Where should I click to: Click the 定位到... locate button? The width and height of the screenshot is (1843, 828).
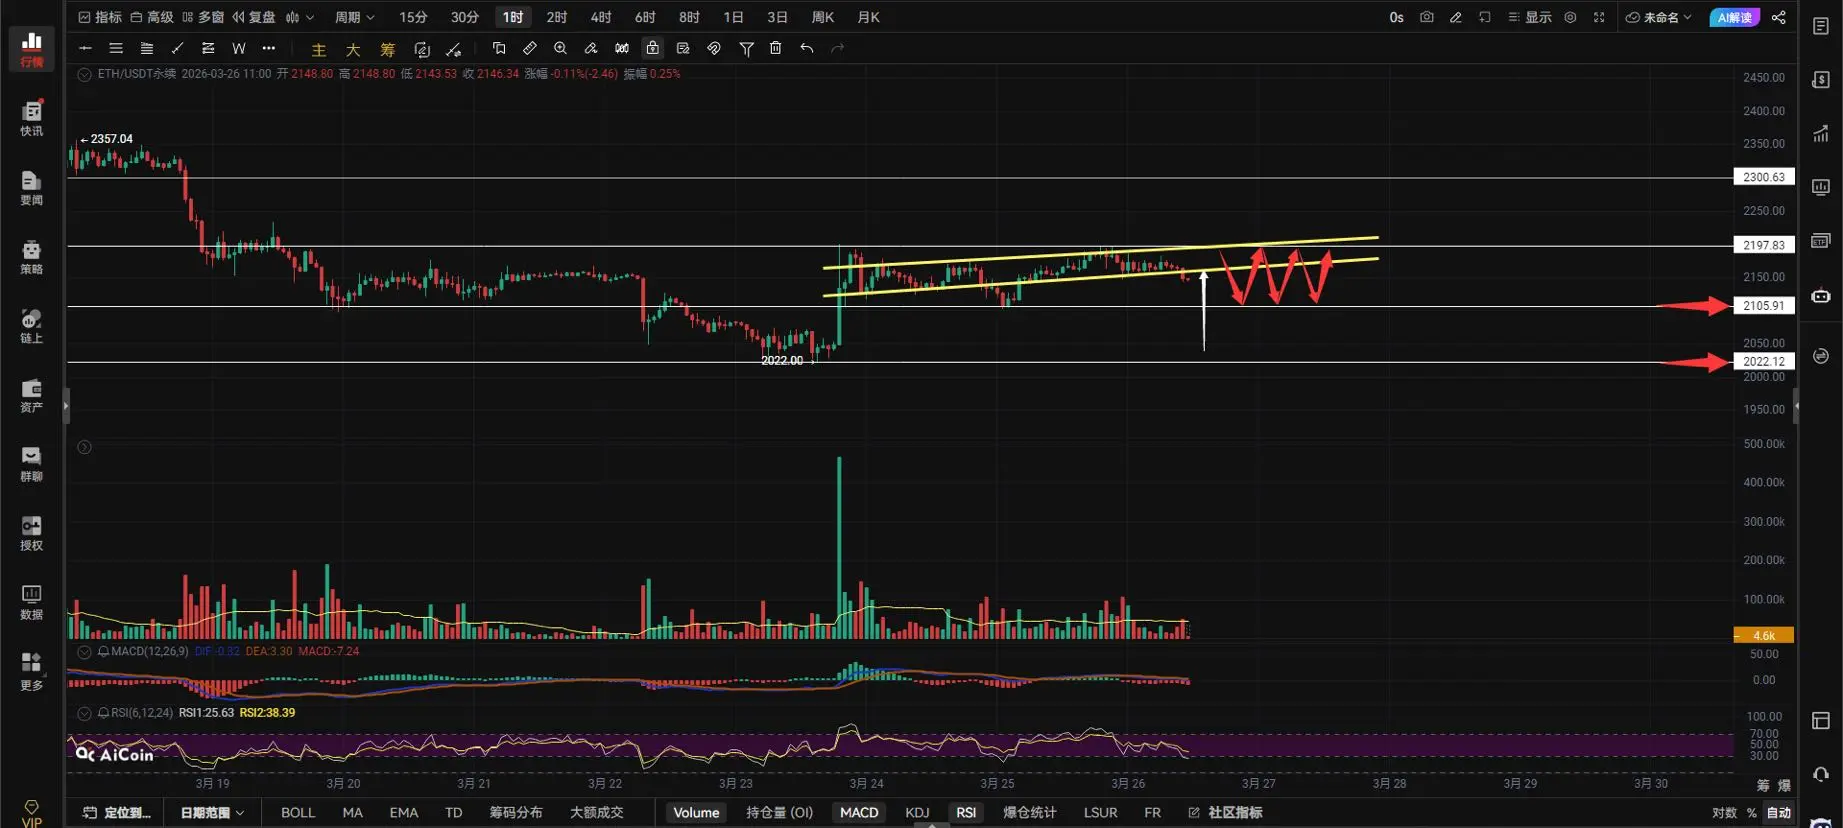(x=117, y=812)
